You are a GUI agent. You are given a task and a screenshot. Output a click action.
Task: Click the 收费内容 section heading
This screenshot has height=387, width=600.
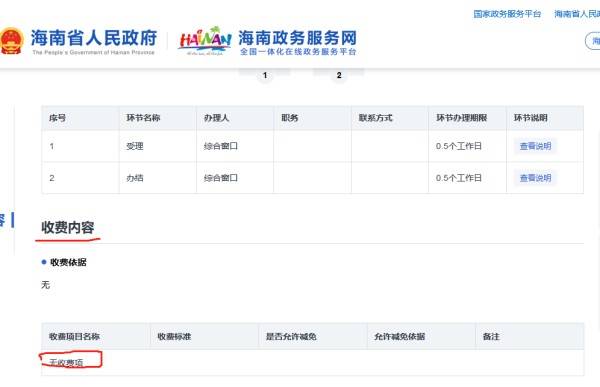(x=68, y=227)
